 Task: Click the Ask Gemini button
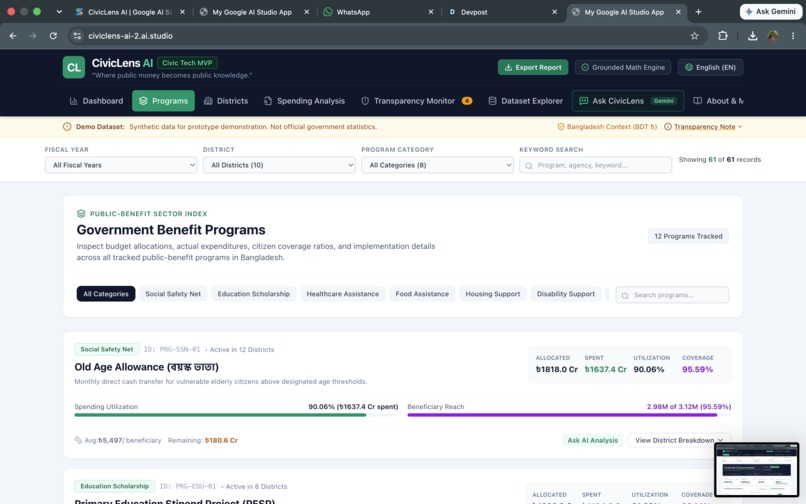pos(771,11)
